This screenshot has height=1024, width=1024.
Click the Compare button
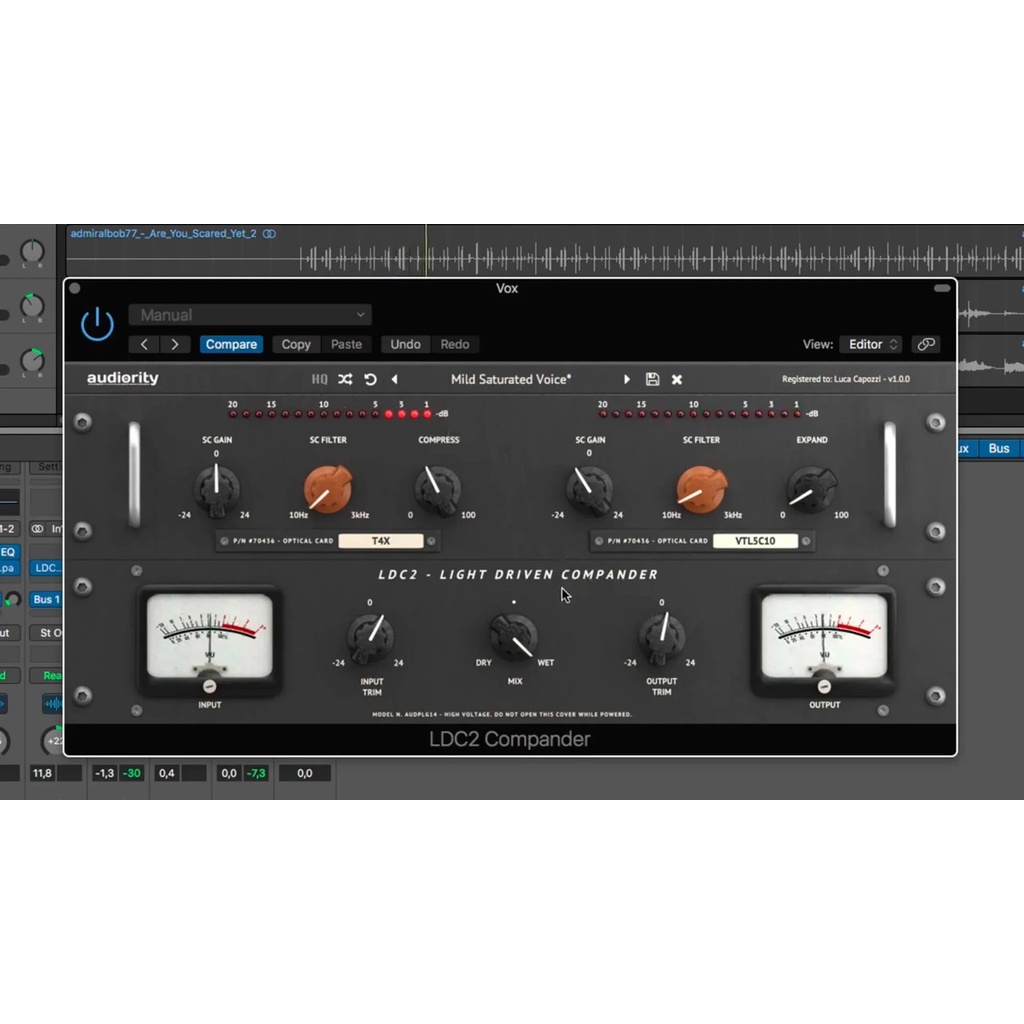(x=231, y=344)
